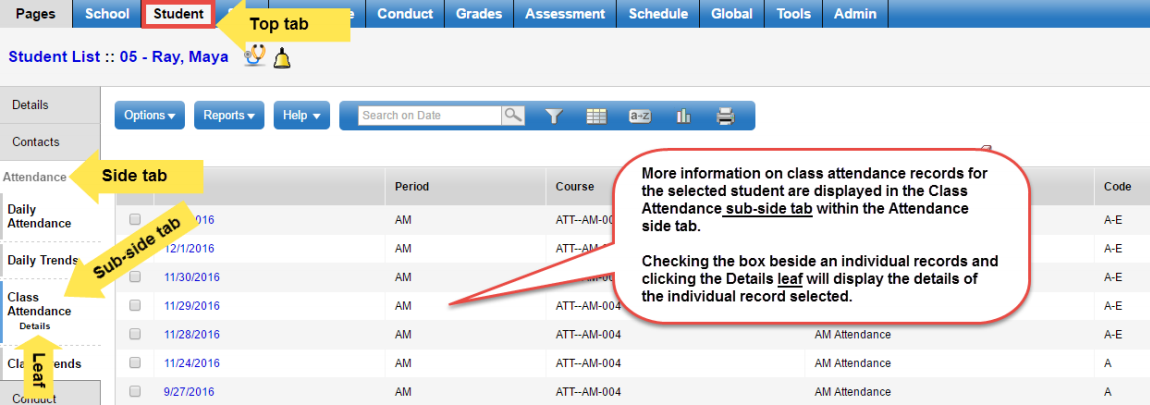Click the Student List breadcrumb link
The height and width of the screenshot is (405, 1150).
coord(54,56)
